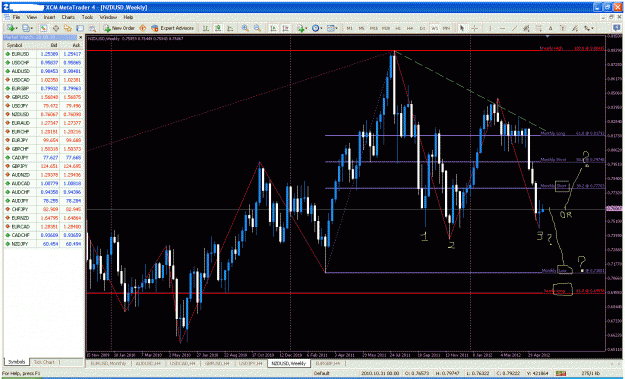Toggle bar chart display mode
Image resolution: width=625 pixels, height=379 pixels.
206,28
